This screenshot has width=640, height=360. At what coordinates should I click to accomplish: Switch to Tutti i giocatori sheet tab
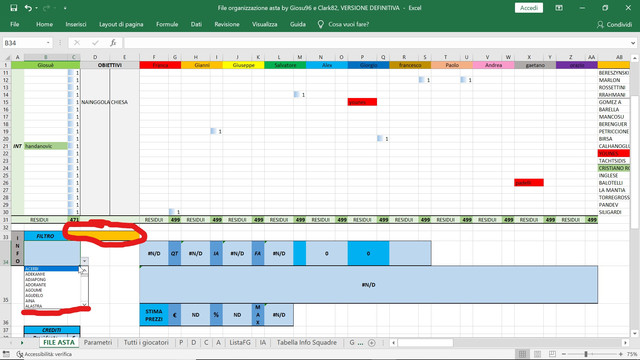click(146, 342)
